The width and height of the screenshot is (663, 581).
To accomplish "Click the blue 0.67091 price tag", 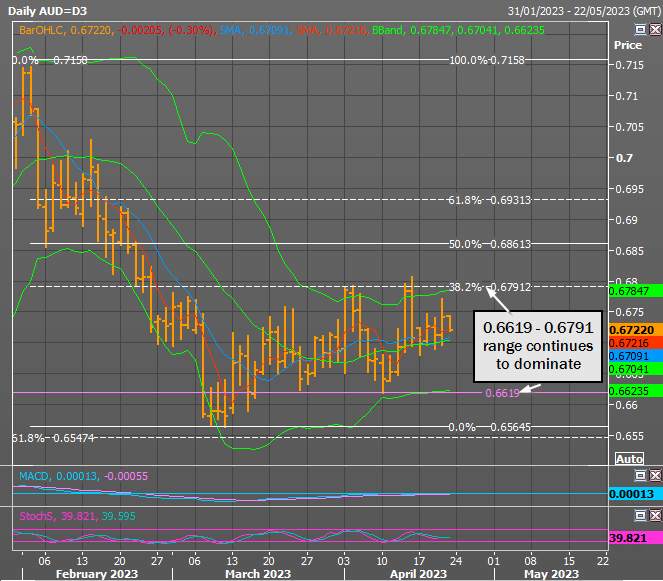I will pyautogui.click(x=636, y=356).
